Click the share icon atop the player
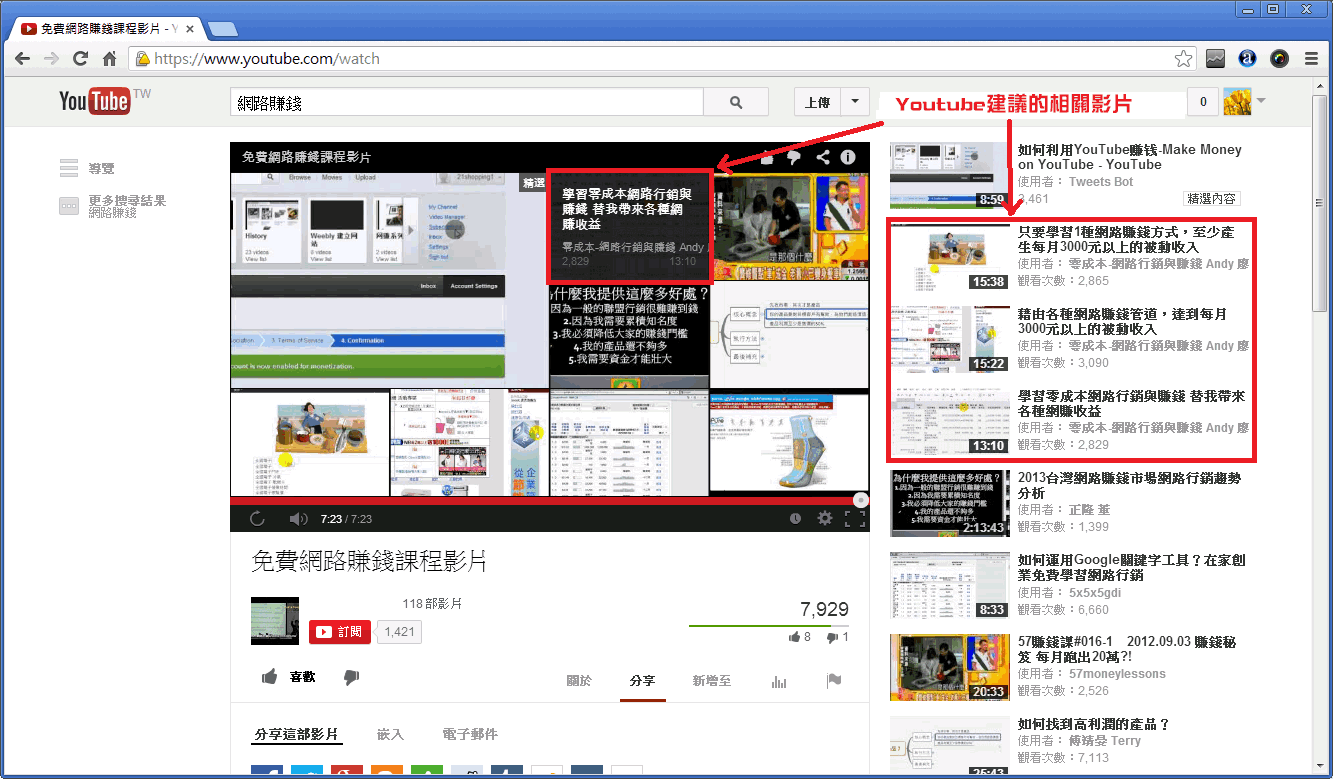This screenshot has width=1333, height=779. (x=823, y=157)
